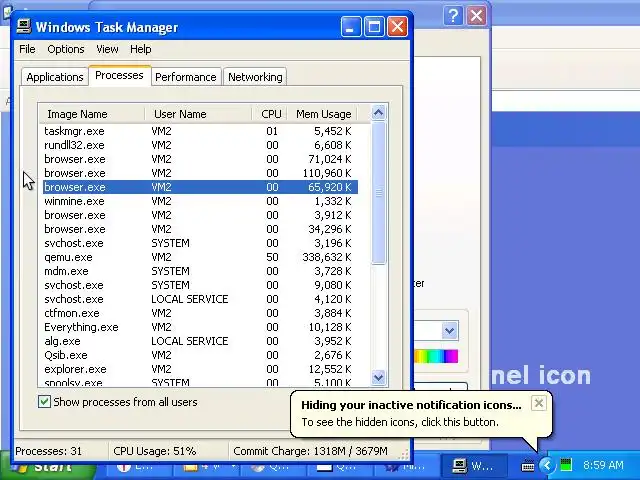The height and width of the screenshot is (480, 640).
Task: Maximize the Windows Task Manager window
Action: [374, 27]
